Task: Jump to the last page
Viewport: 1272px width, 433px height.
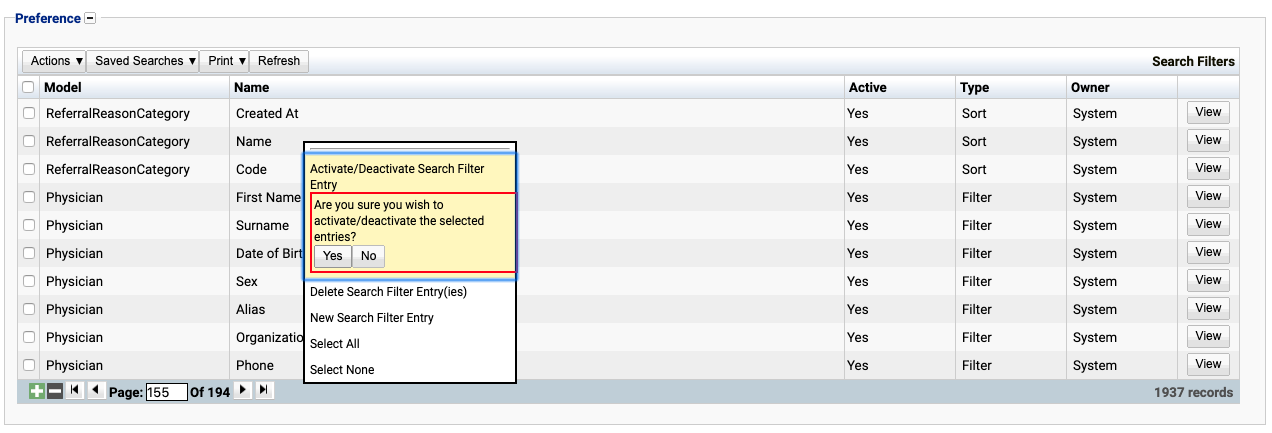Action: click(263, 391)
